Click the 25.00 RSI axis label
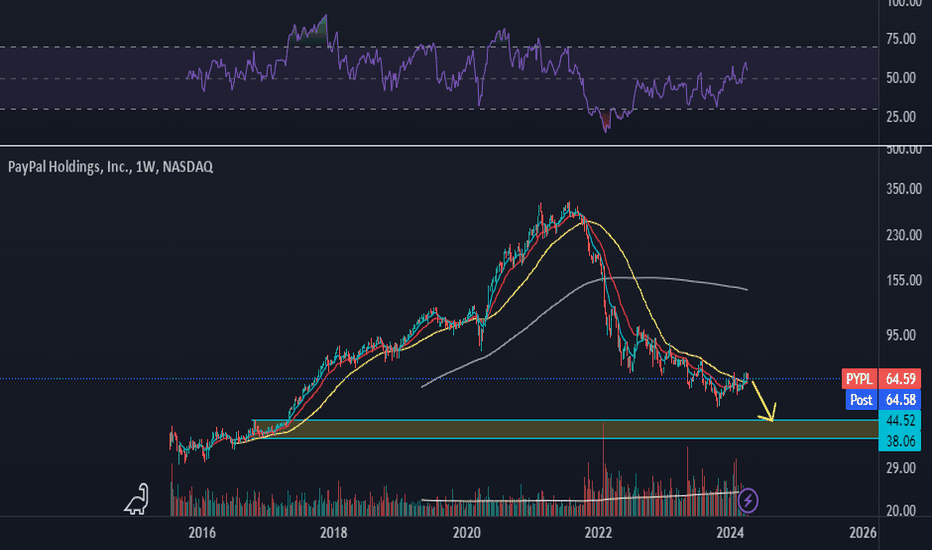The image size is (932, 550). [901, 117]
